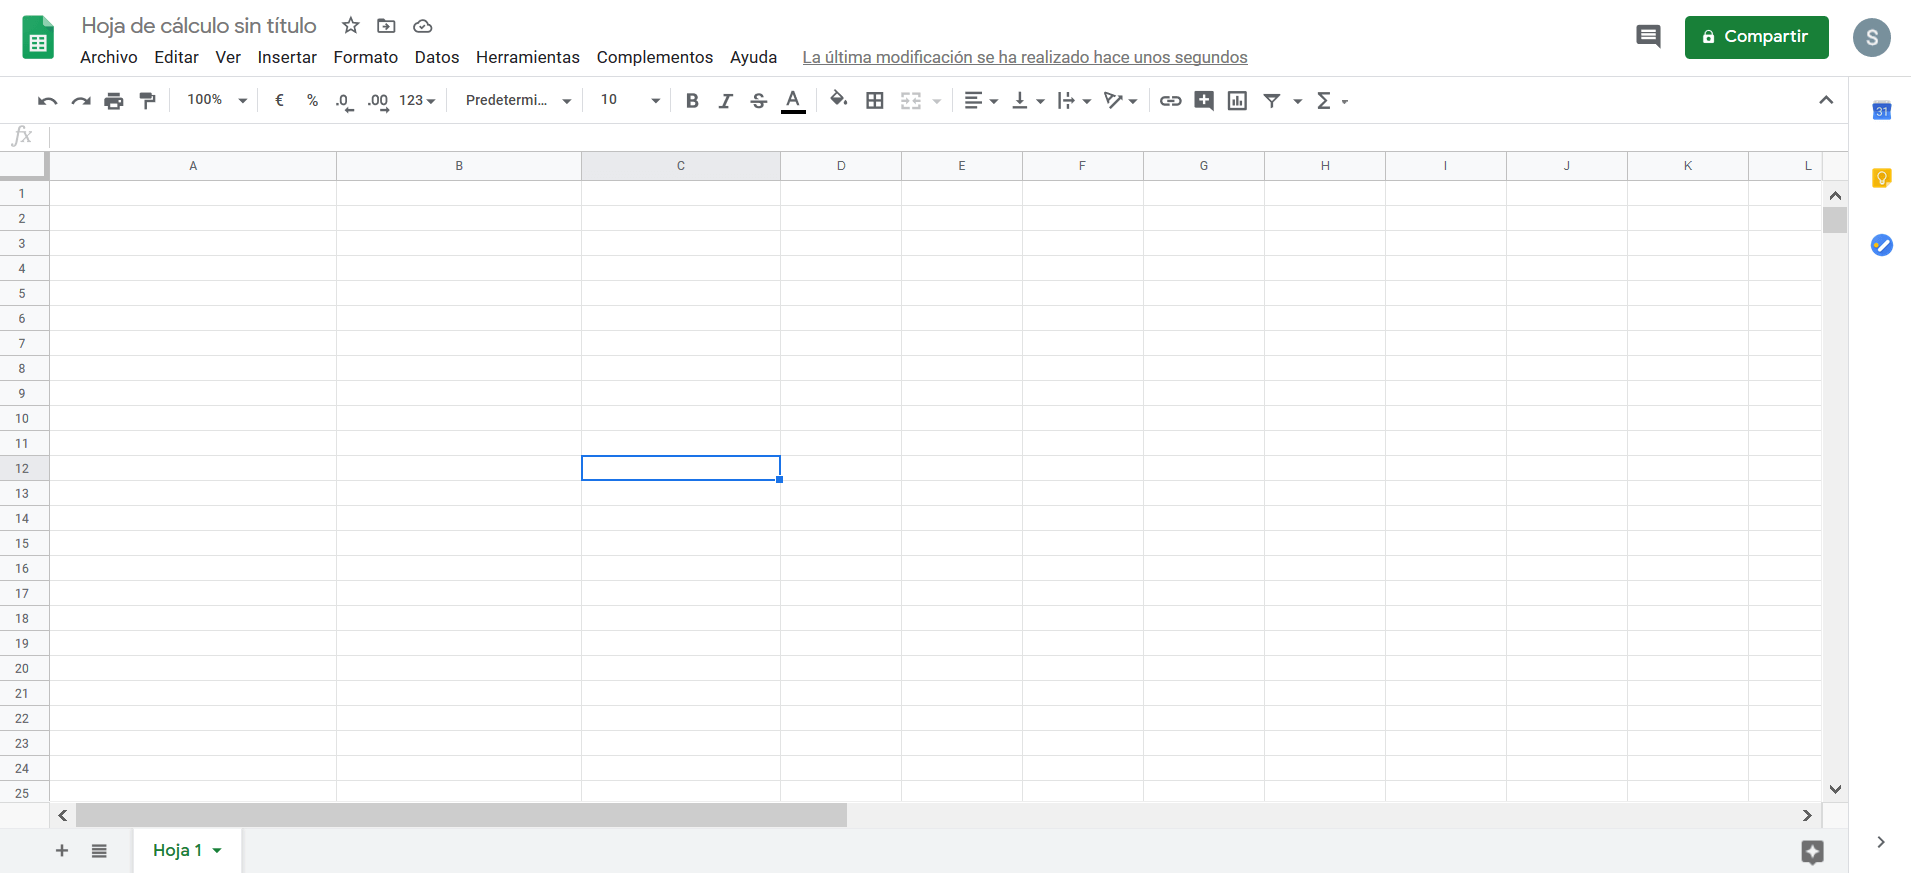This screenshot has height=873, width=1911.
Task: Toggle bold formatting
Action: [692, 101]
